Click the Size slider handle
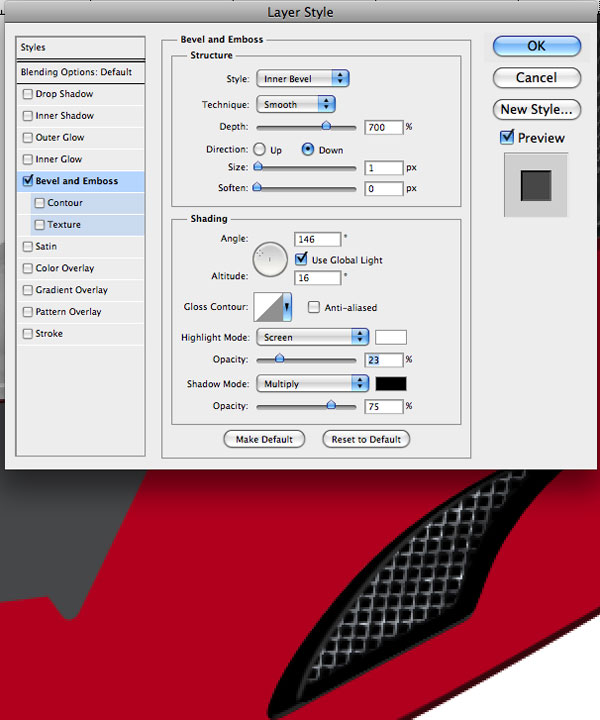 coord(258,166)
